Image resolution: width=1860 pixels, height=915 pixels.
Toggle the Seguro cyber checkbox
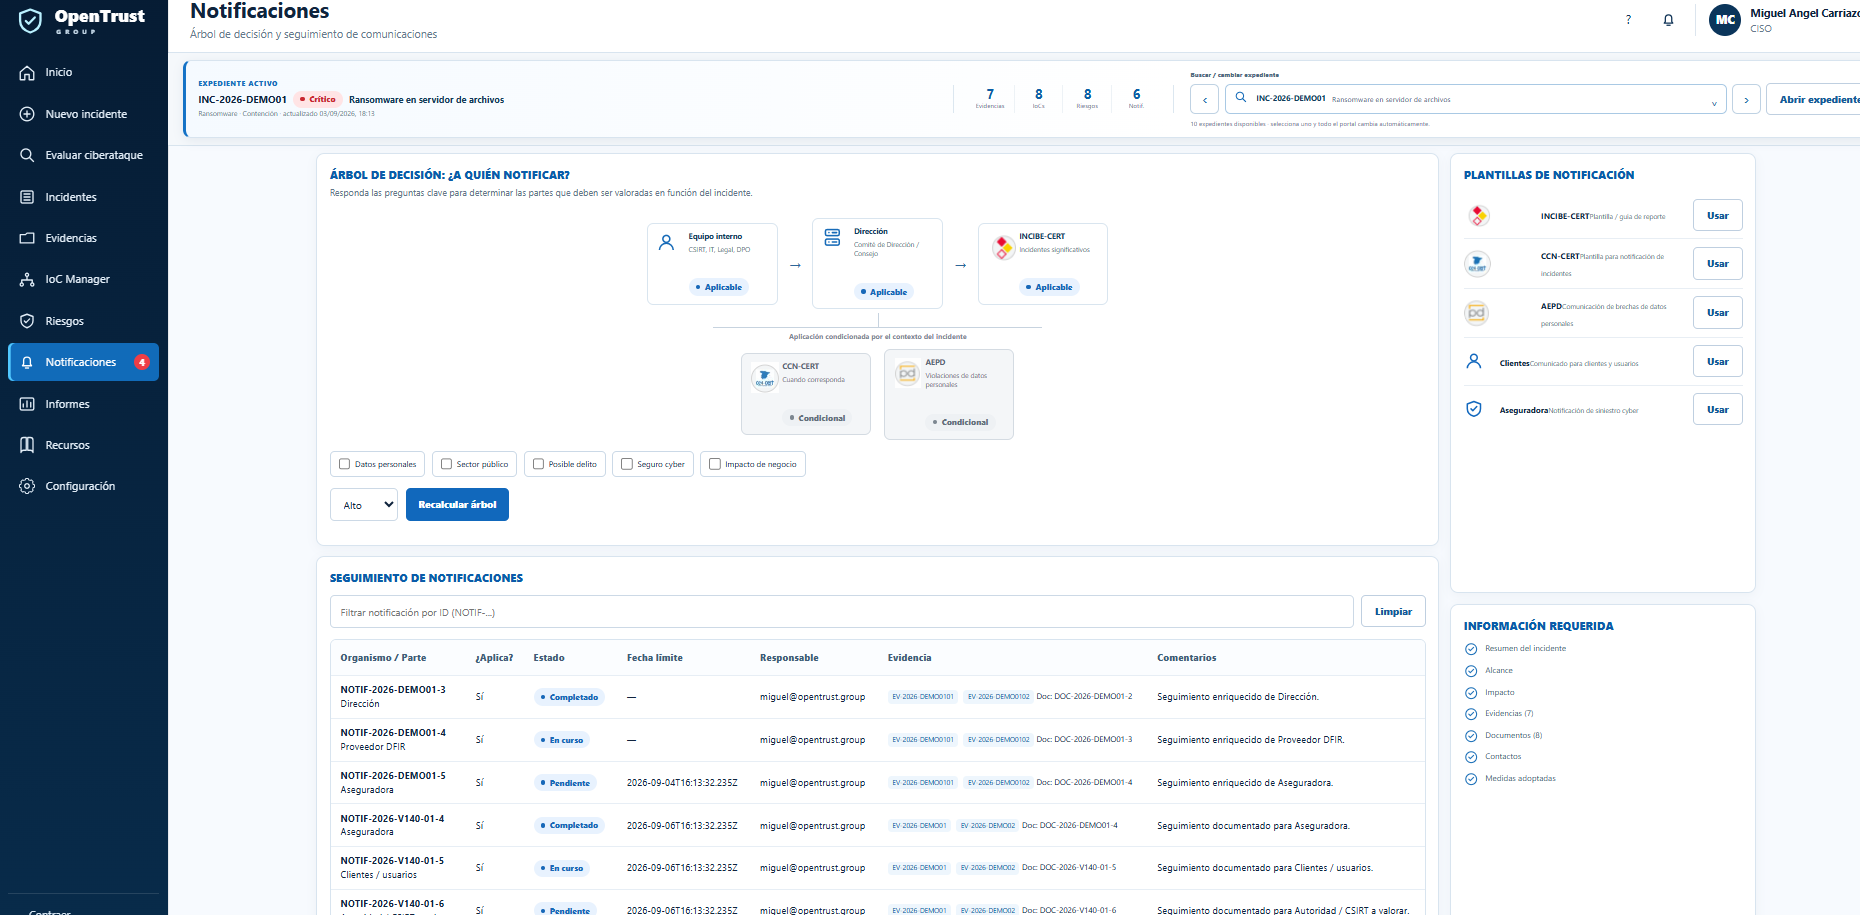[x=627, y=464]
